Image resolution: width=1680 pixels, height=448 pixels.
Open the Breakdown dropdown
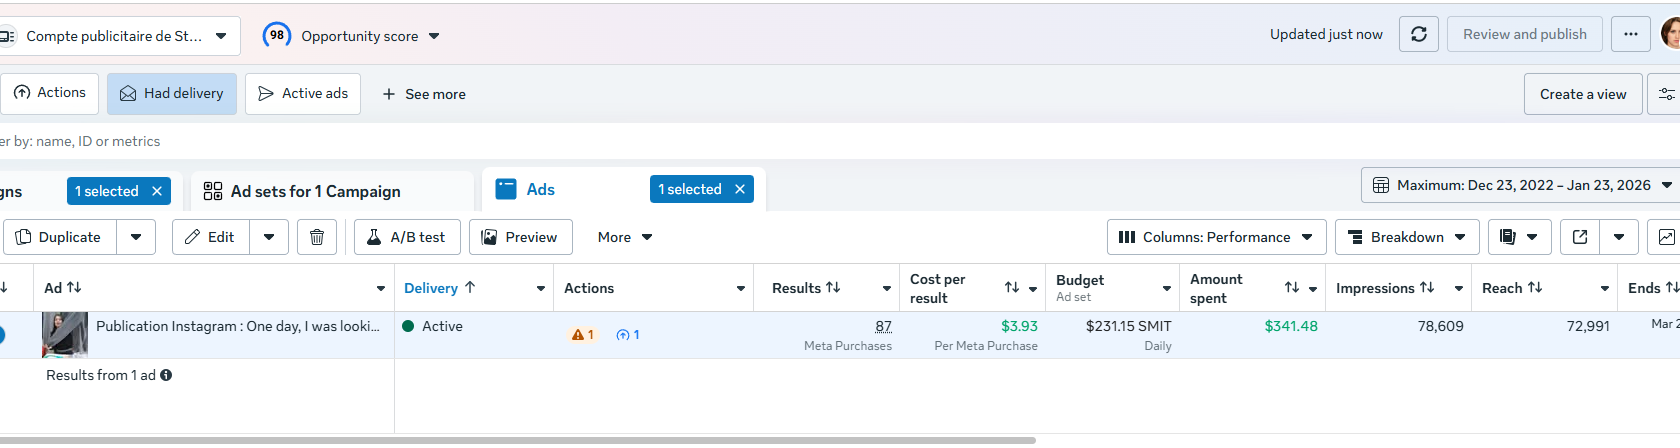point(1407,237)
